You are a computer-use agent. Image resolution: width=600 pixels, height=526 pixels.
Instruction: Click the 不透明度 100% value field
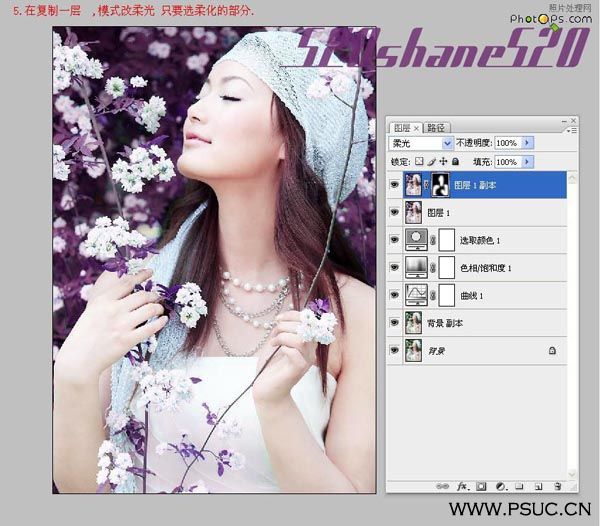coord(508,143)
